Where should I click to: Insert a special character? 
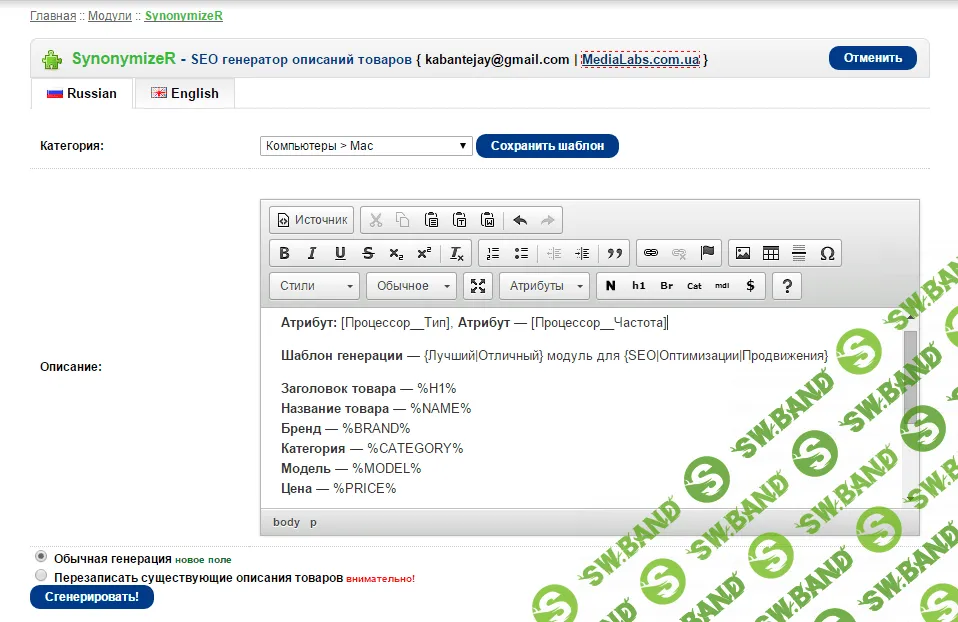tap(826, 251)
